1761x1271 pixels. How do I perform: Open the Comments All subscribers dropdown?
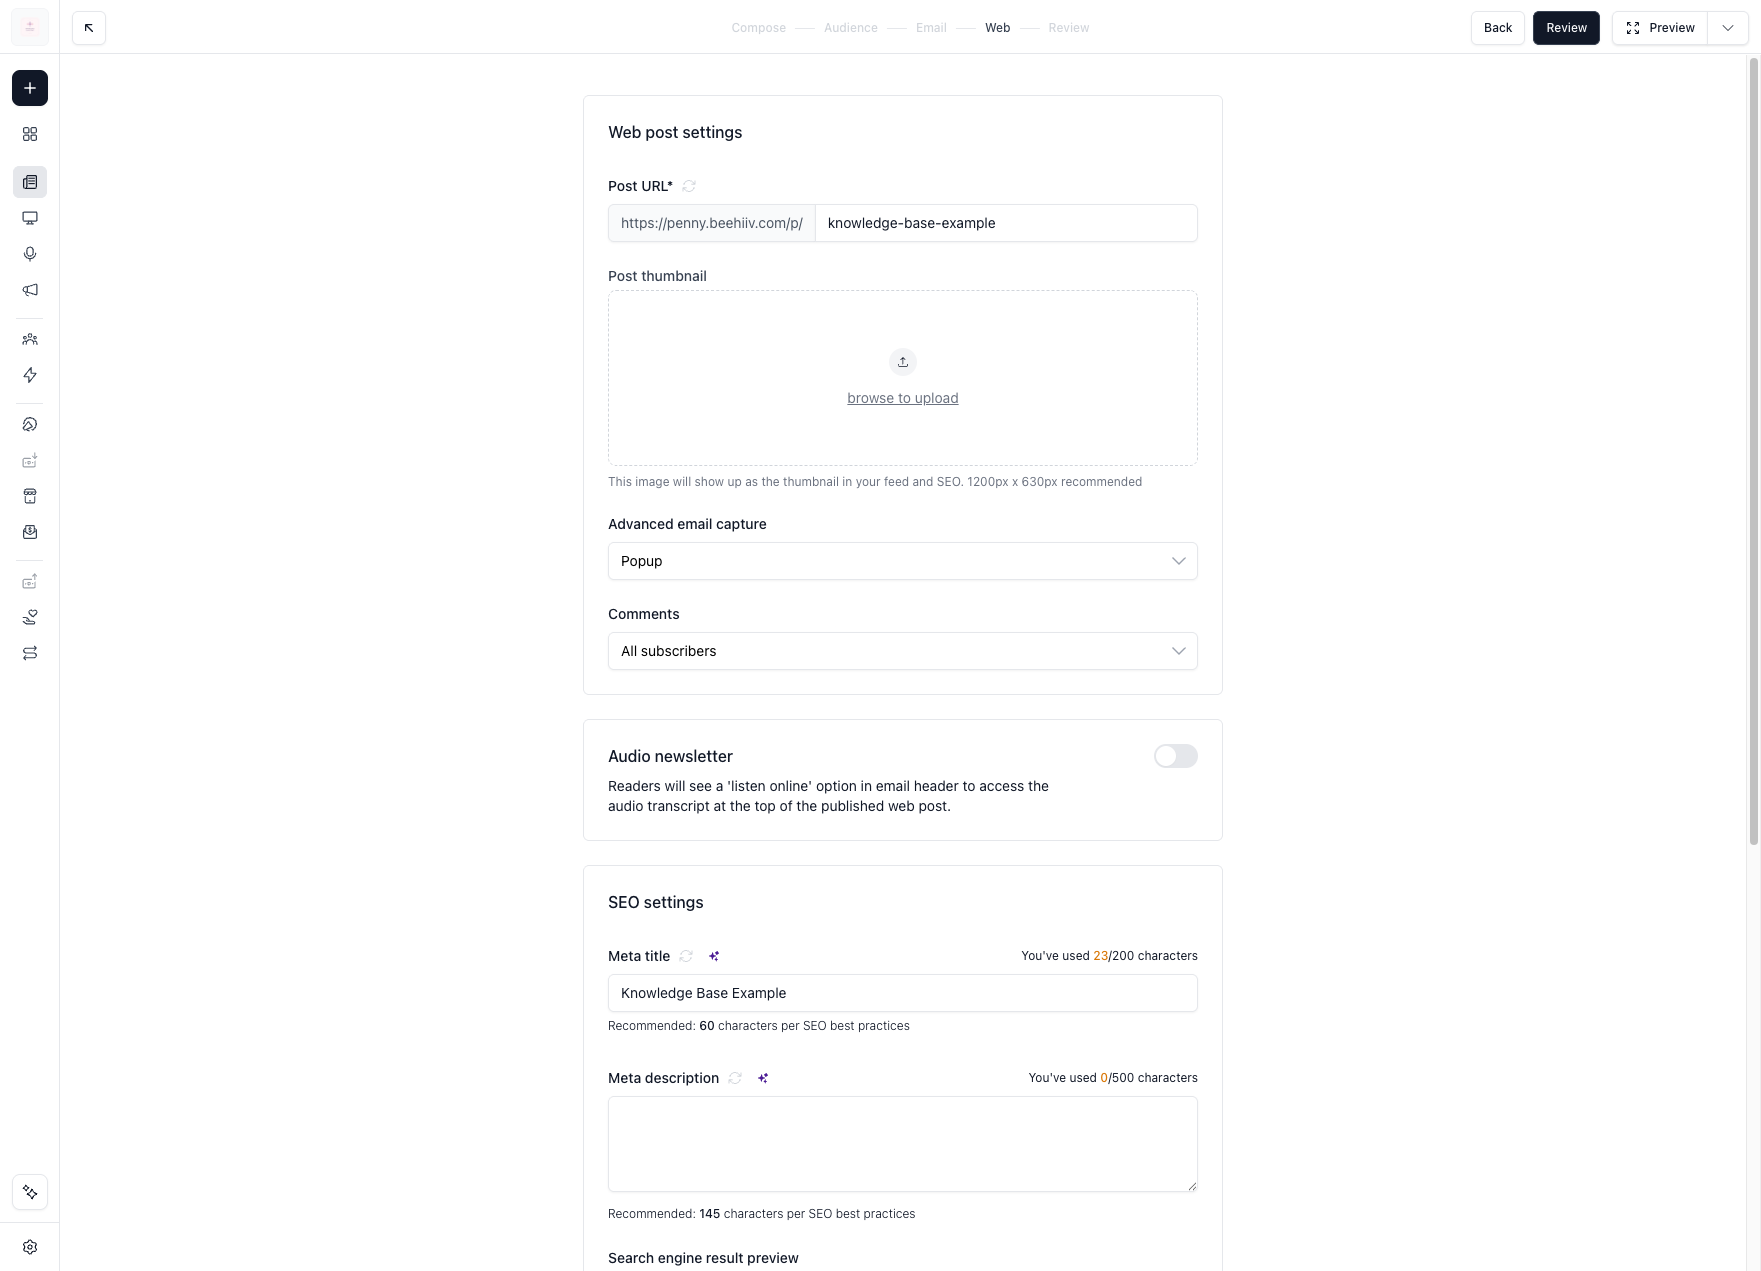point(903,651)
